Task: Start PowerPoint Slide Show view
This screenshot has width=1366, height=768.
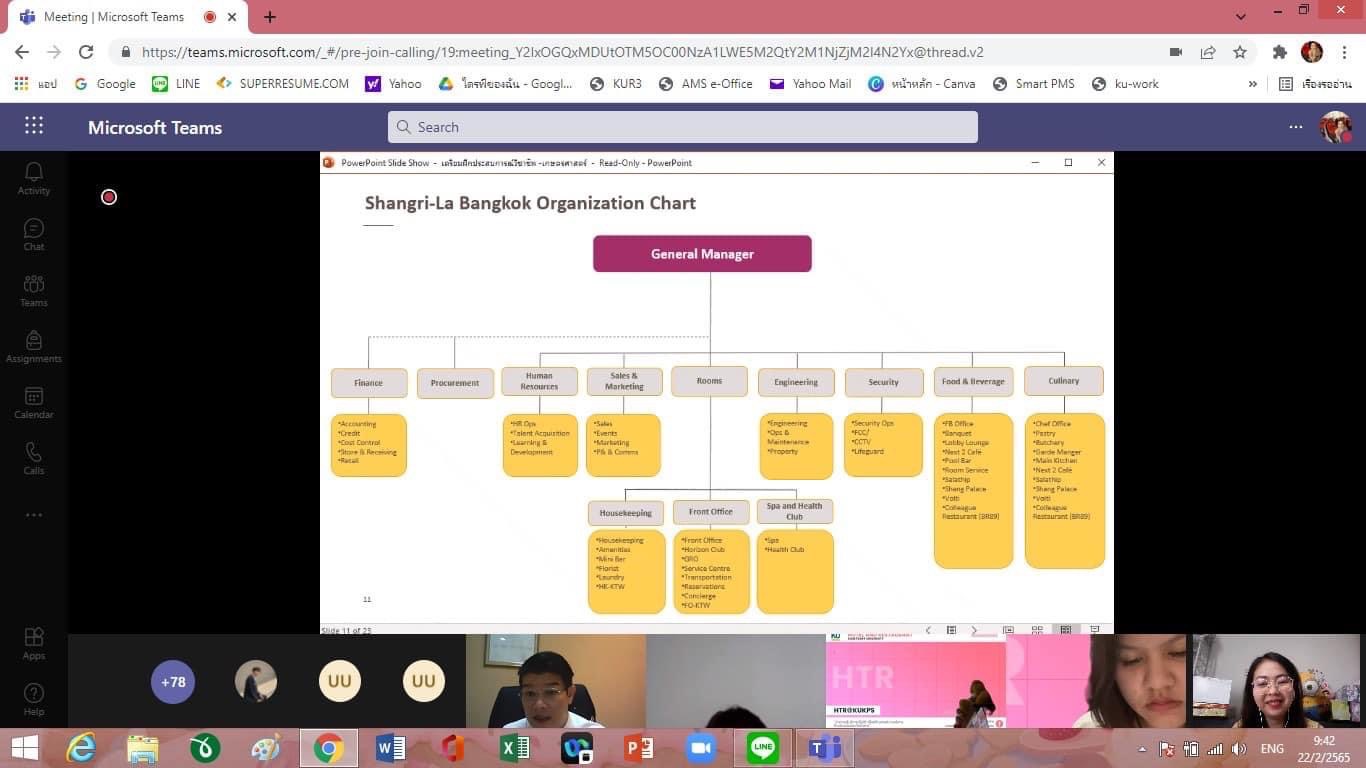Action: click(x=1094, y=630)
